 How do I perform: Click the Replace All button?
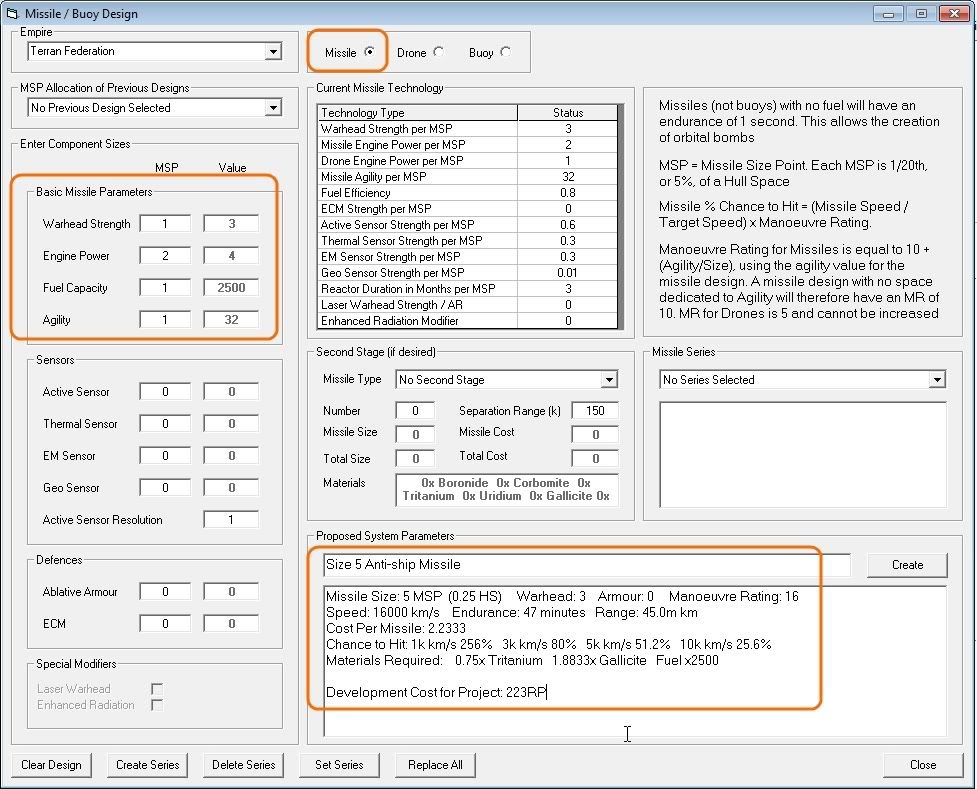435,765
